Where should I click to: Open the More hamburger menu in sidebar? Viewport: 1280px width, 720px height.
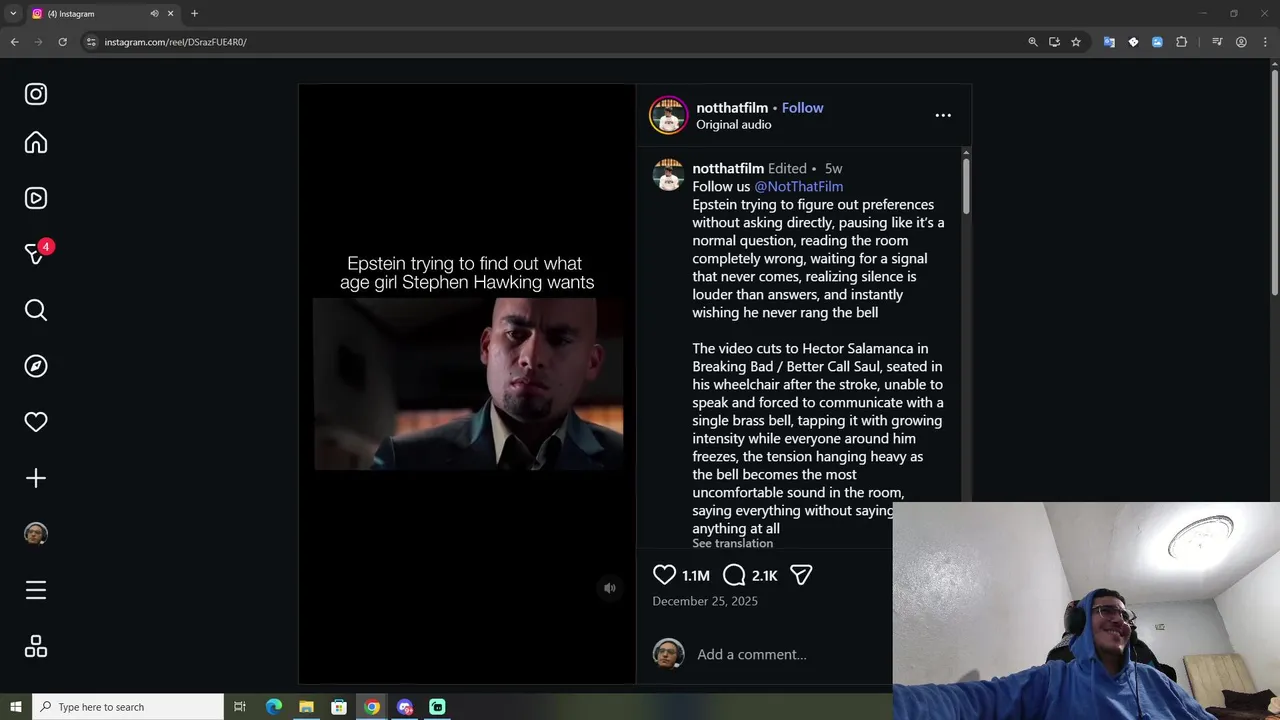pos(36,590)
